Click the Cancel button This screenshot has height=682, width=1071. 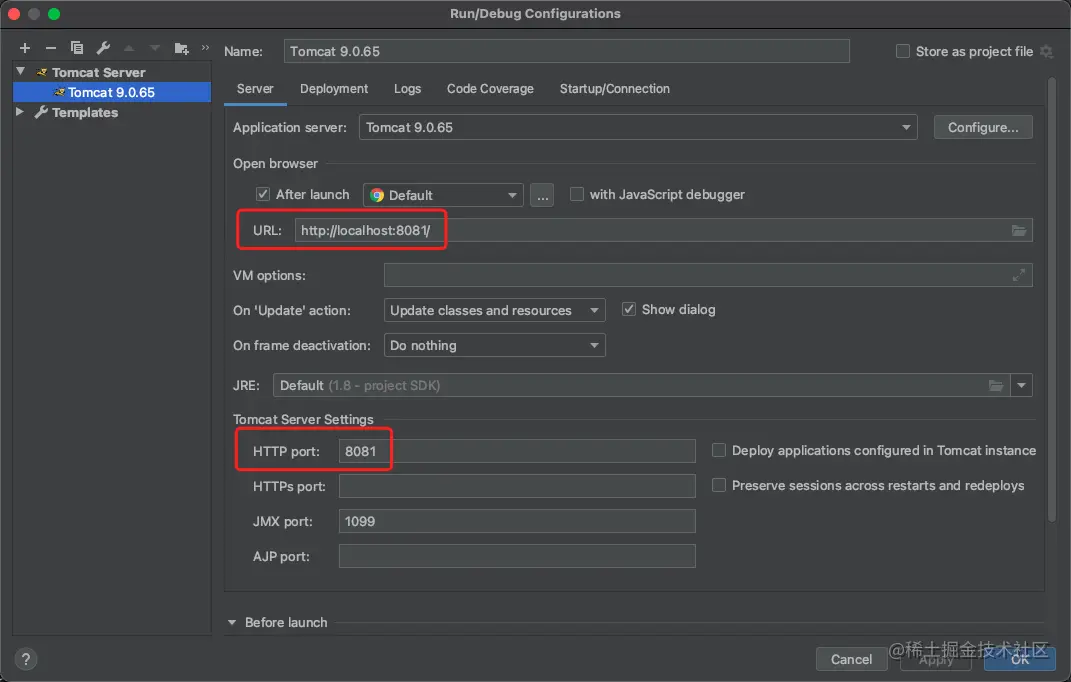pos(851,659)
